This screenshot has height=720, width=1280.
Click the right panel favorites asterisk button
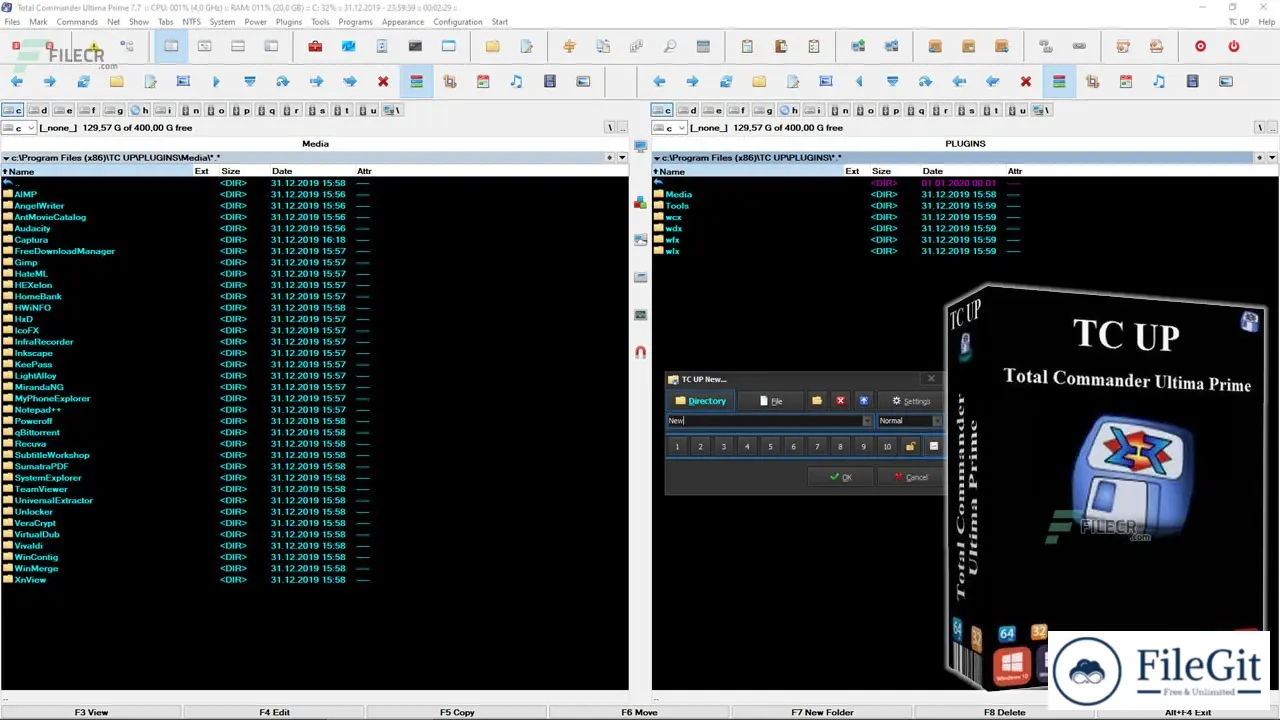point(1259,158)
